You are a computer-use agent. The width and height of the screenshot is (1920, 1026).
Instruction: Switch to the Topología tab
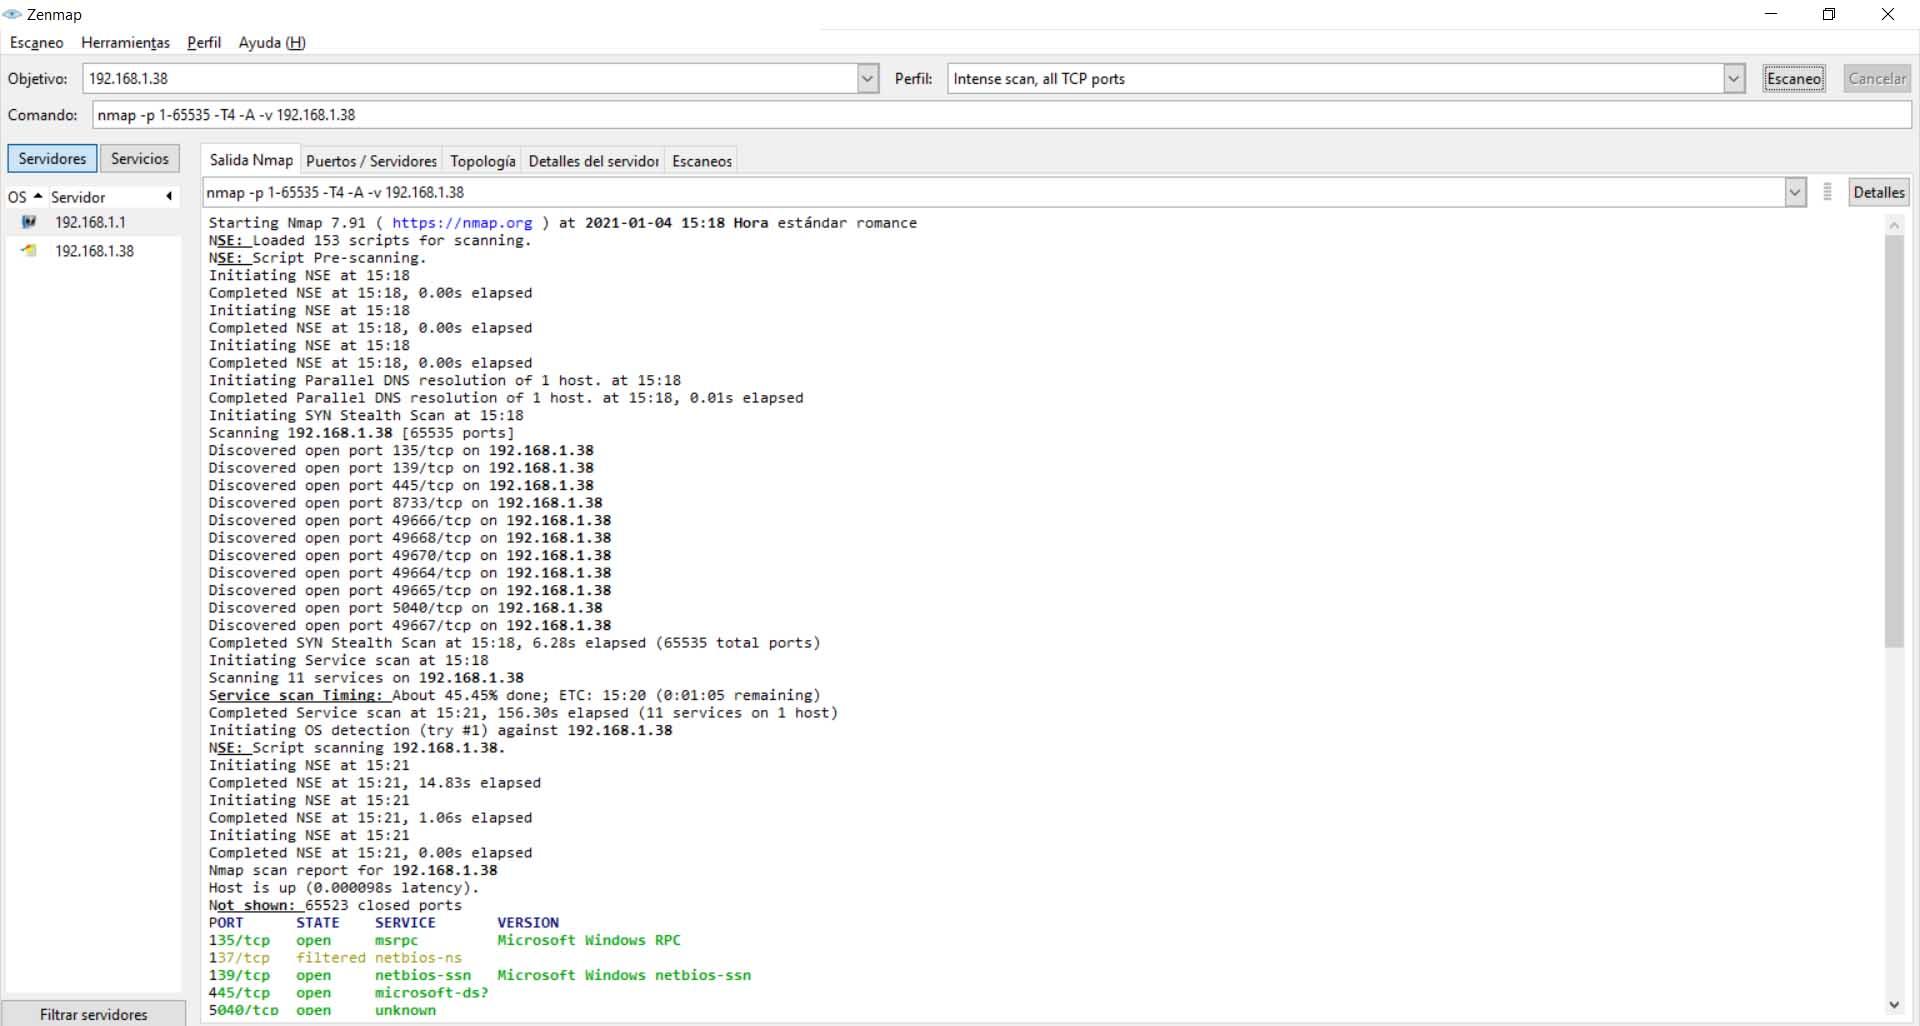[x=483, y=161]
